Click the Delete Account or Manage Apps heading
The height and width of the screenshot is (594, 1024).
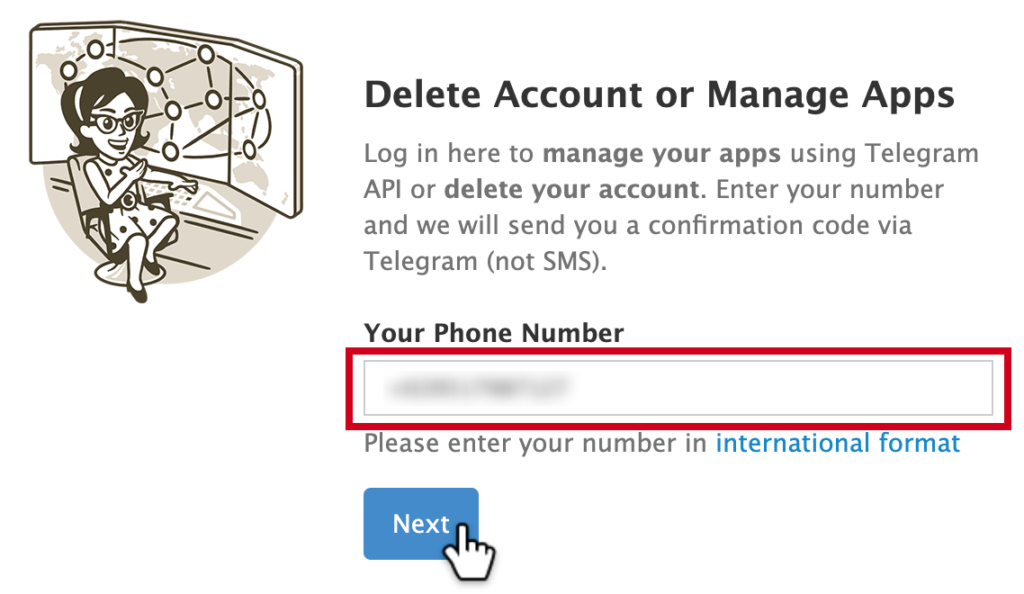point(659,95)
